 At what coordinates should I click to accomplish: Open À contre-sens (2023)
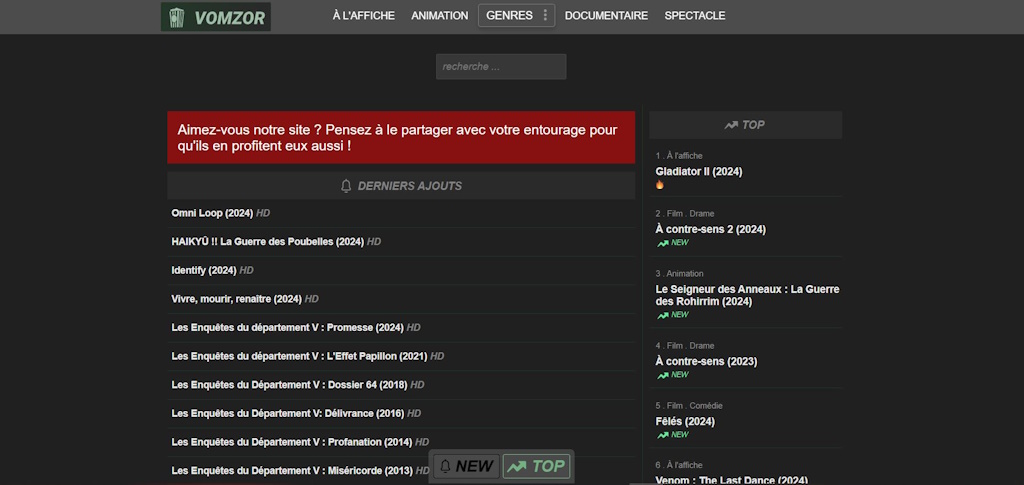(x=706, y=361)
